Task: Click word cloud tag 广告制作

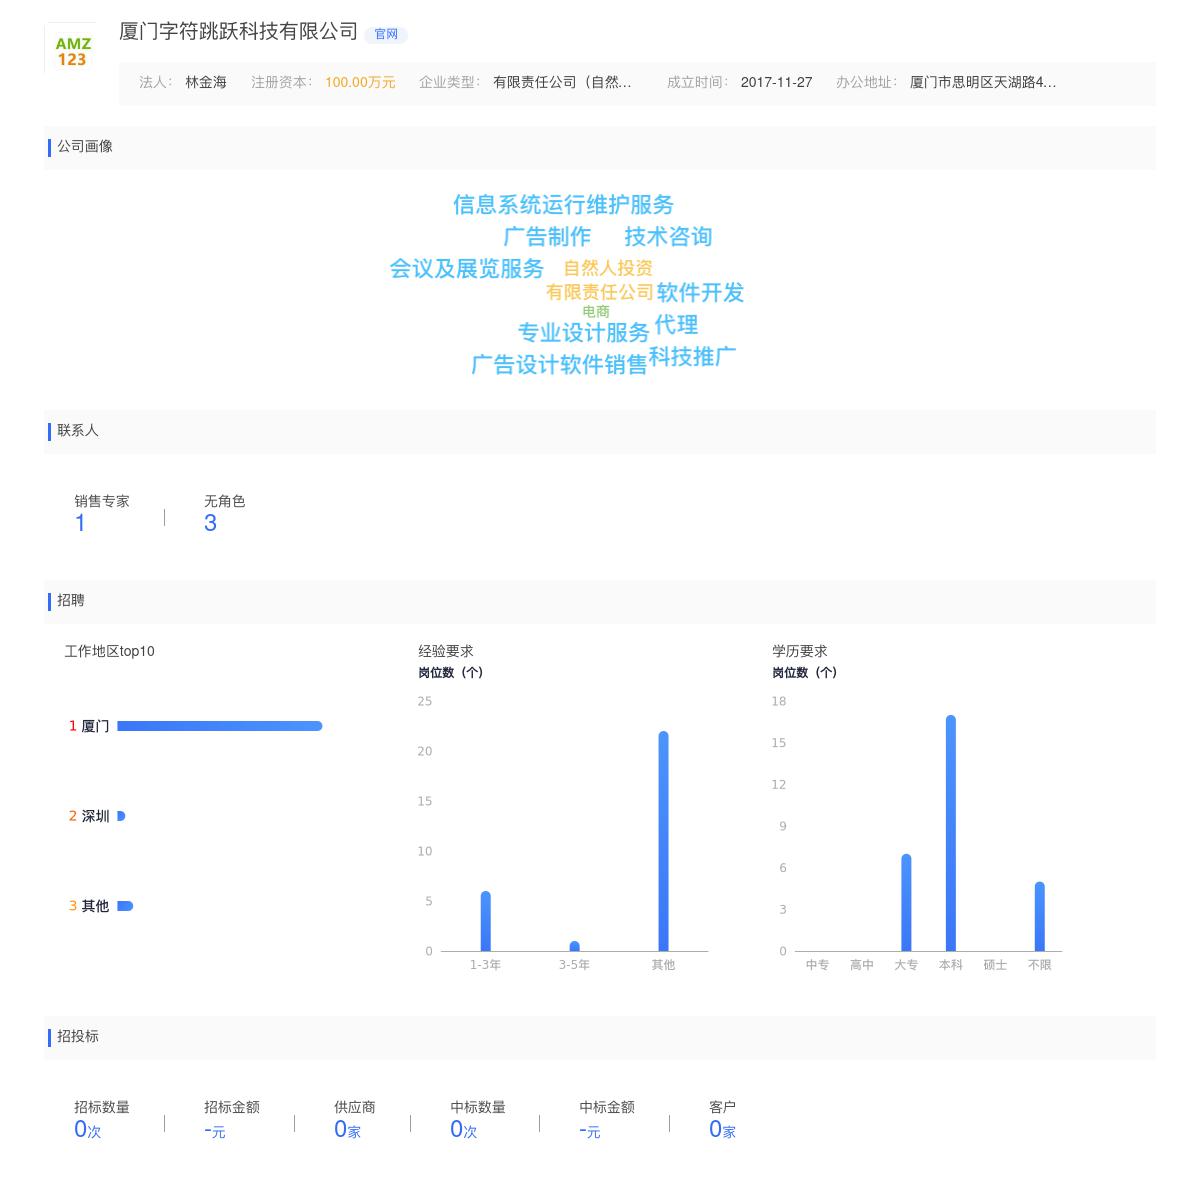Action: pos(547,237)
